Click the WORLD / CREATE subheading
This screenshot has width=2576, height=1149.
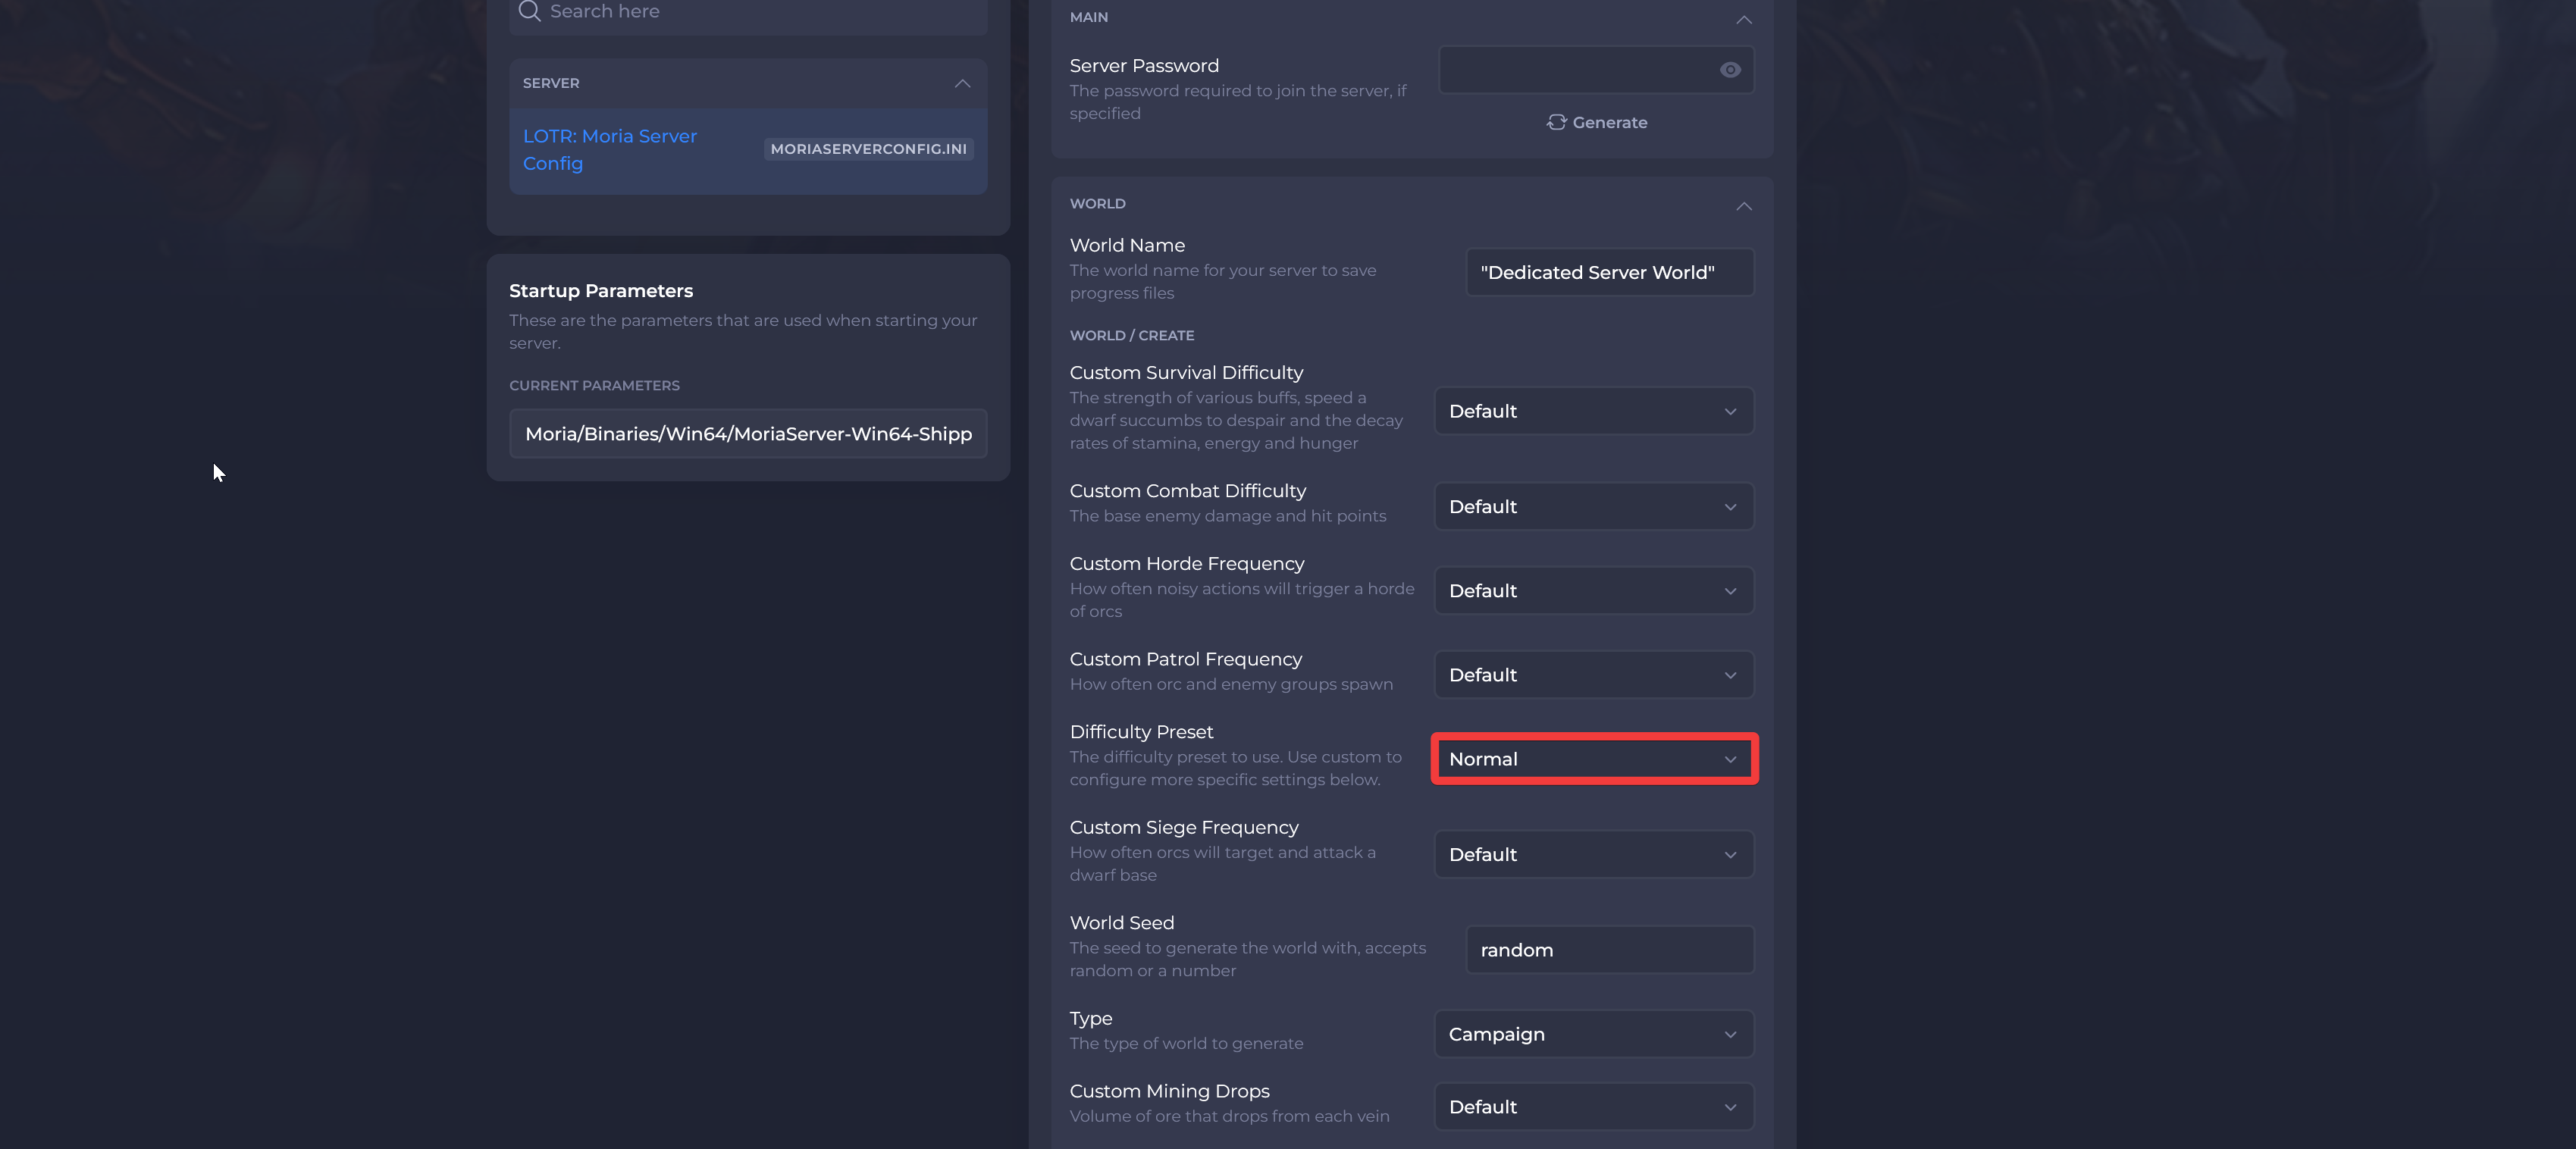1132,336
